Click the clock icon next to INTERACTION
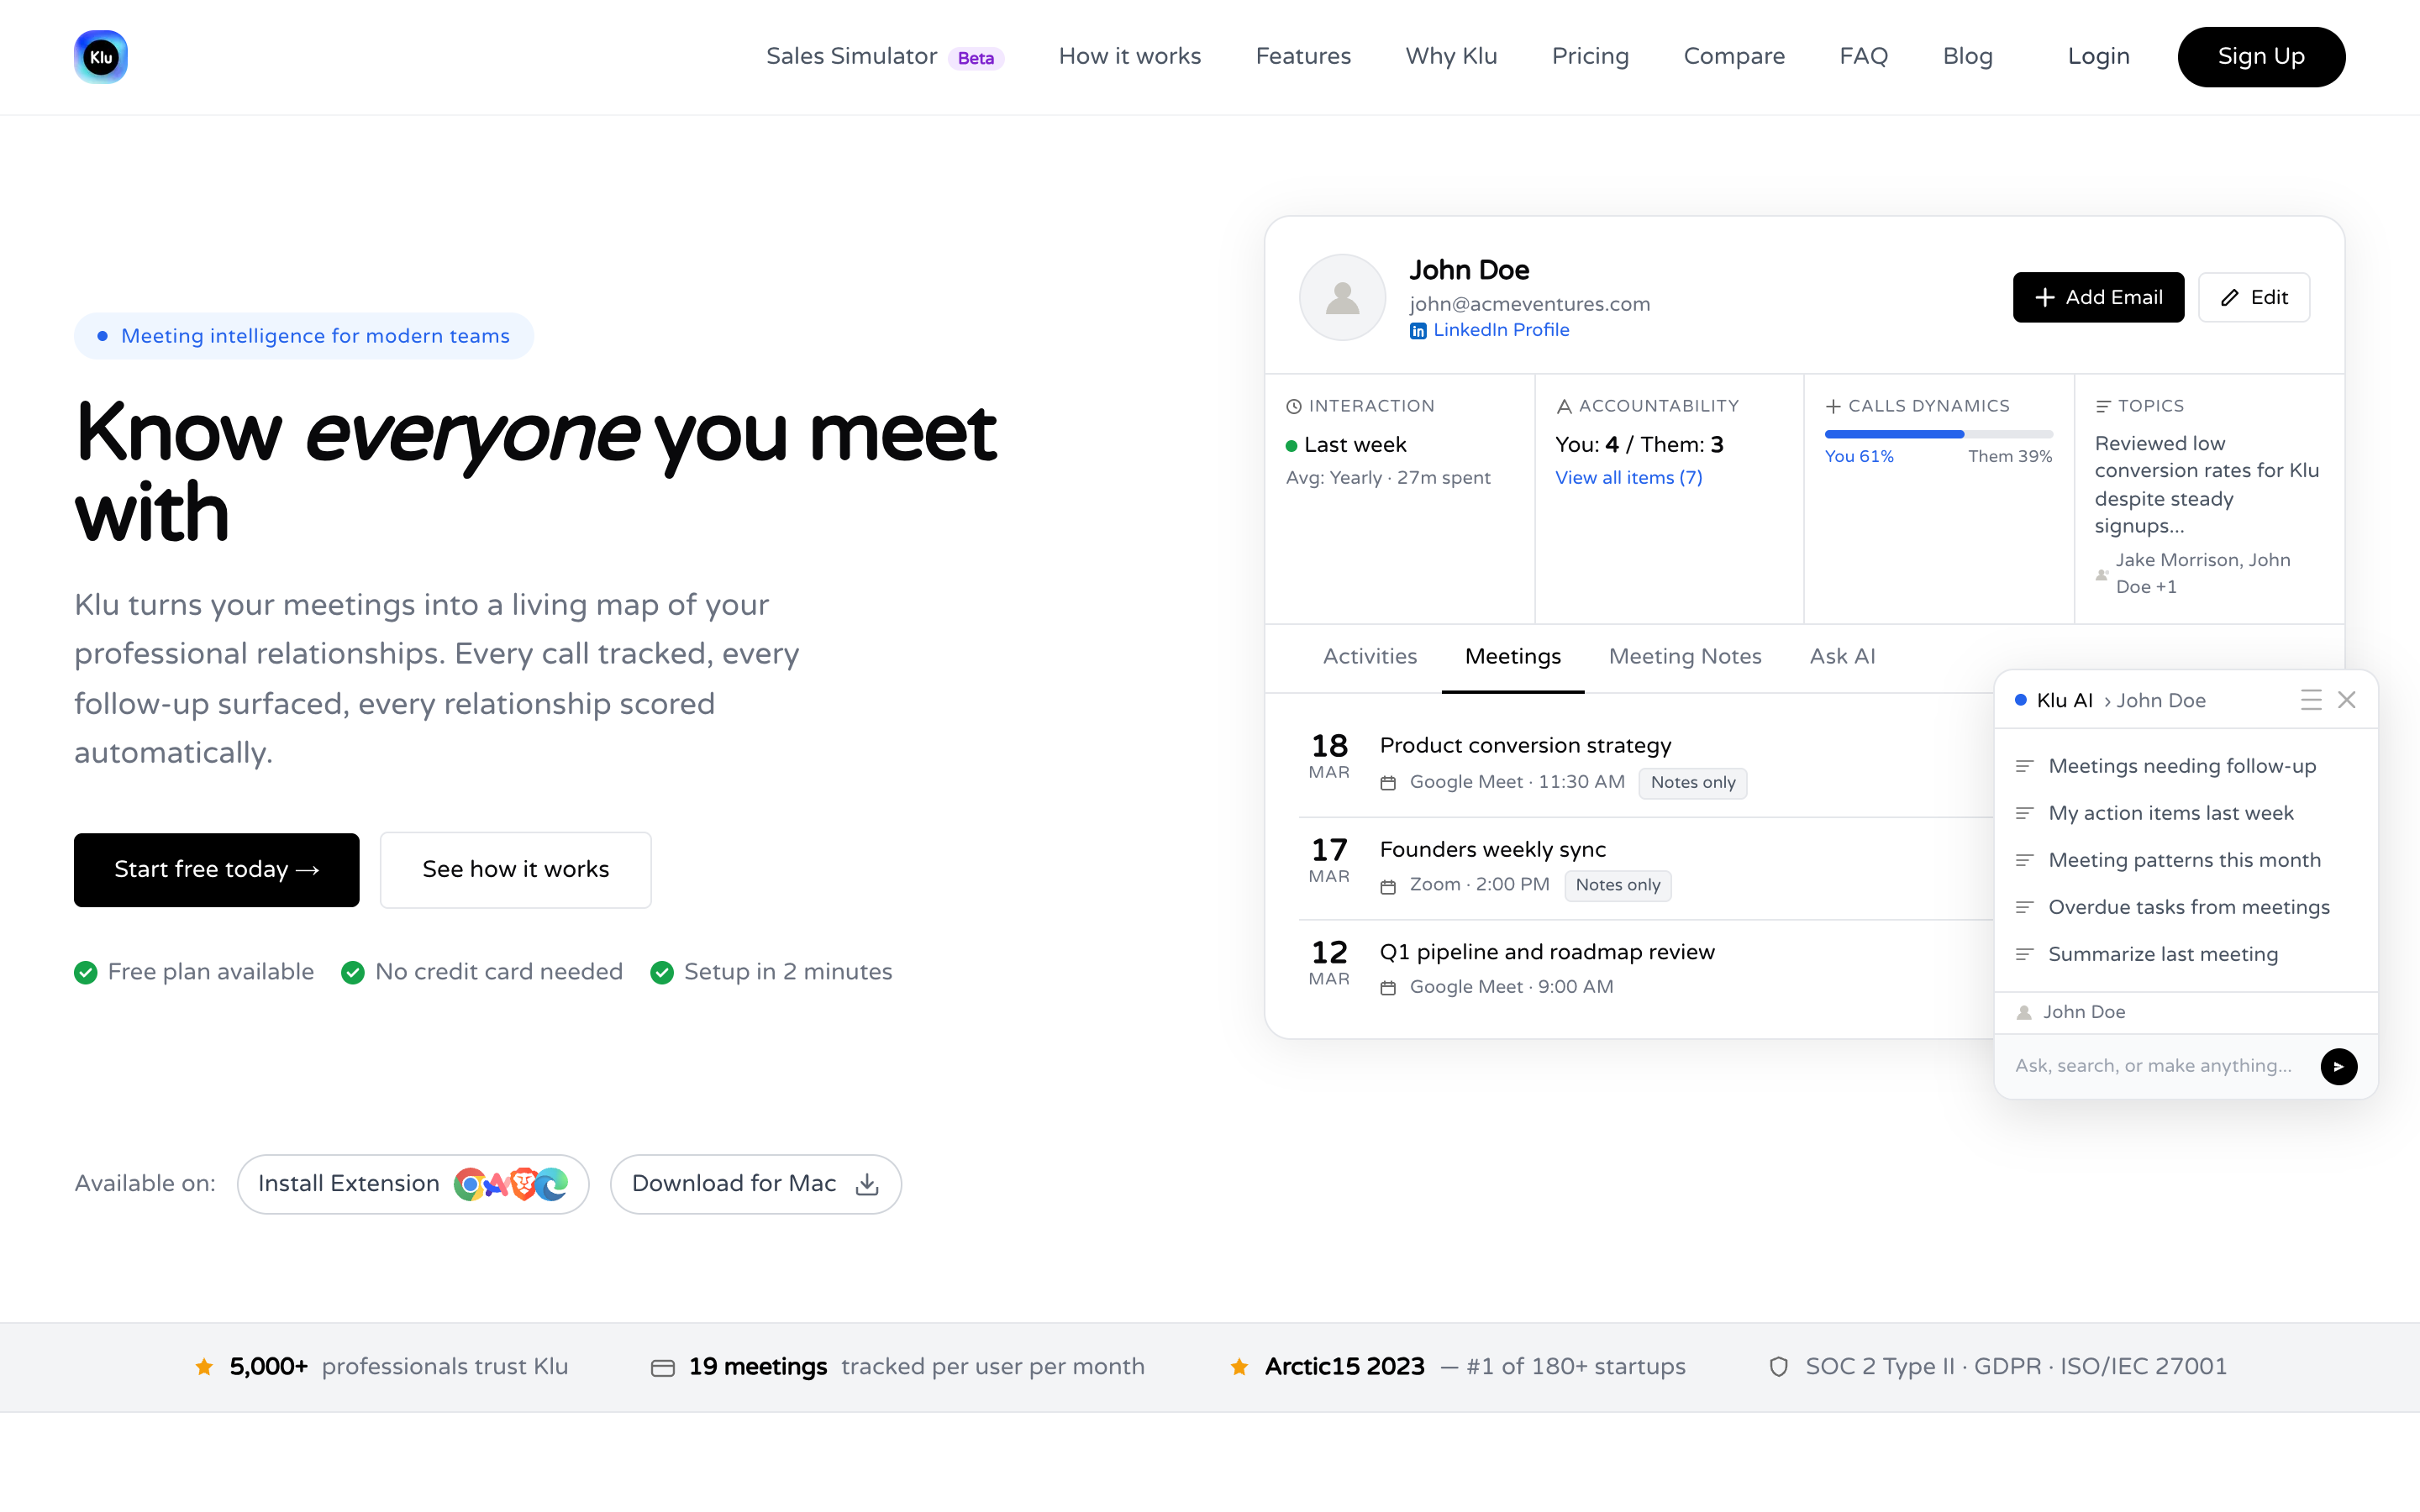The image size is (2420, 1512). (x=1294, y=406)
